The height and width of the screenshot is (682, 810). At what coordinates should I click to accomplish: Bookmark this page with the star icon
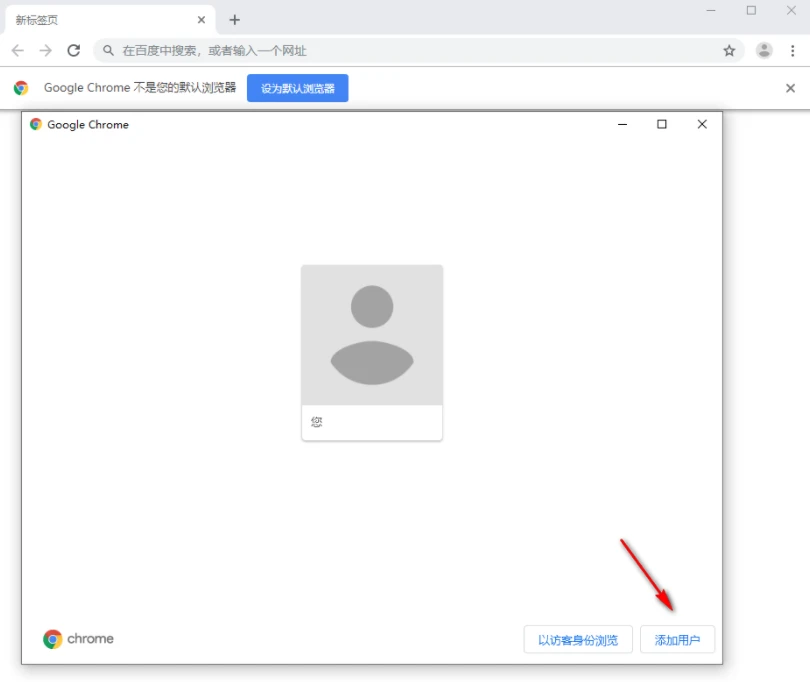[729, 51]
